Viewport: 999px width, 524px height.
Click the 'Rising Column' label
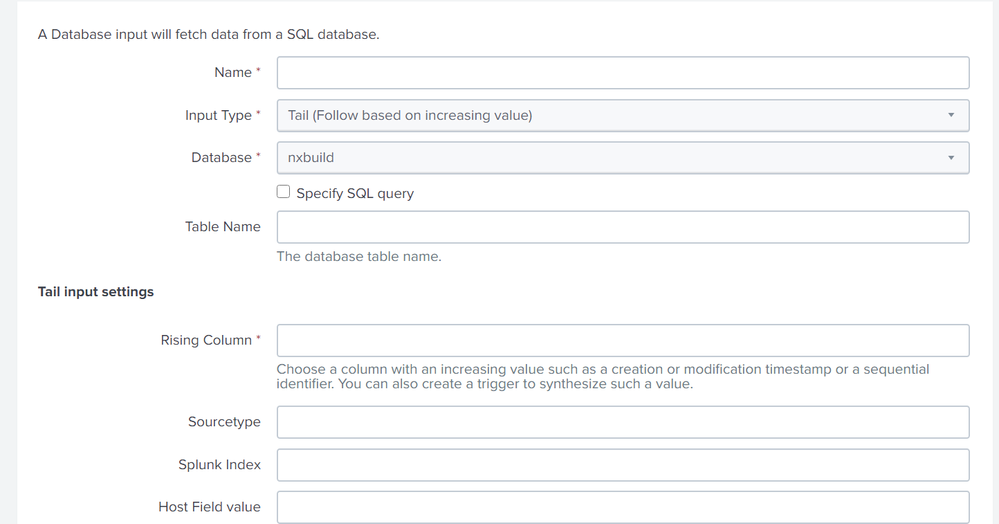pos(206,340)
